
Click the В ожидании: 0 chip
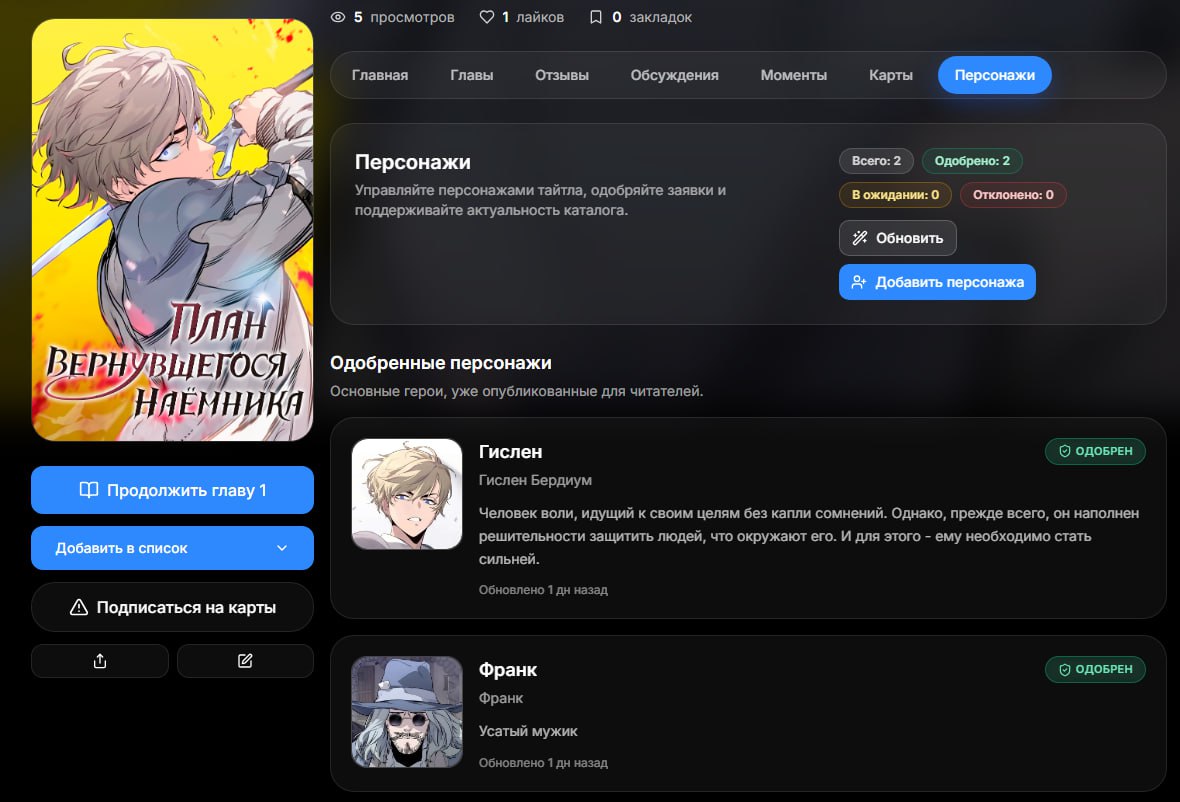click(x=896, y=195)
